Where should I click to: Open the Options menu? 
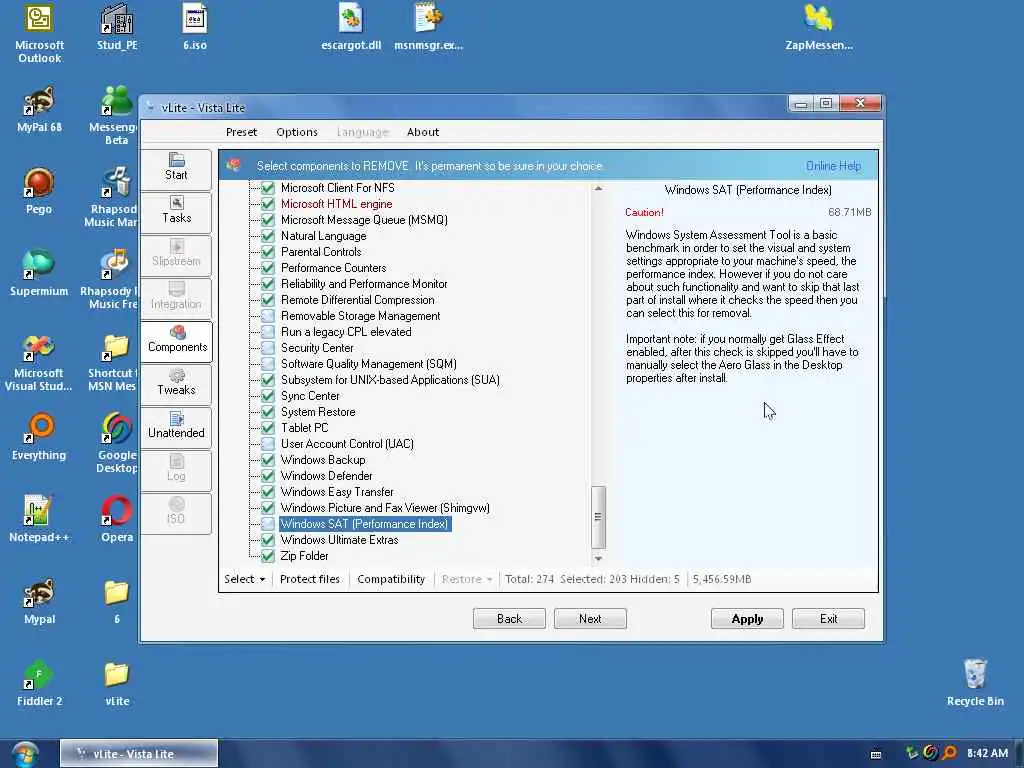point(297,132)
